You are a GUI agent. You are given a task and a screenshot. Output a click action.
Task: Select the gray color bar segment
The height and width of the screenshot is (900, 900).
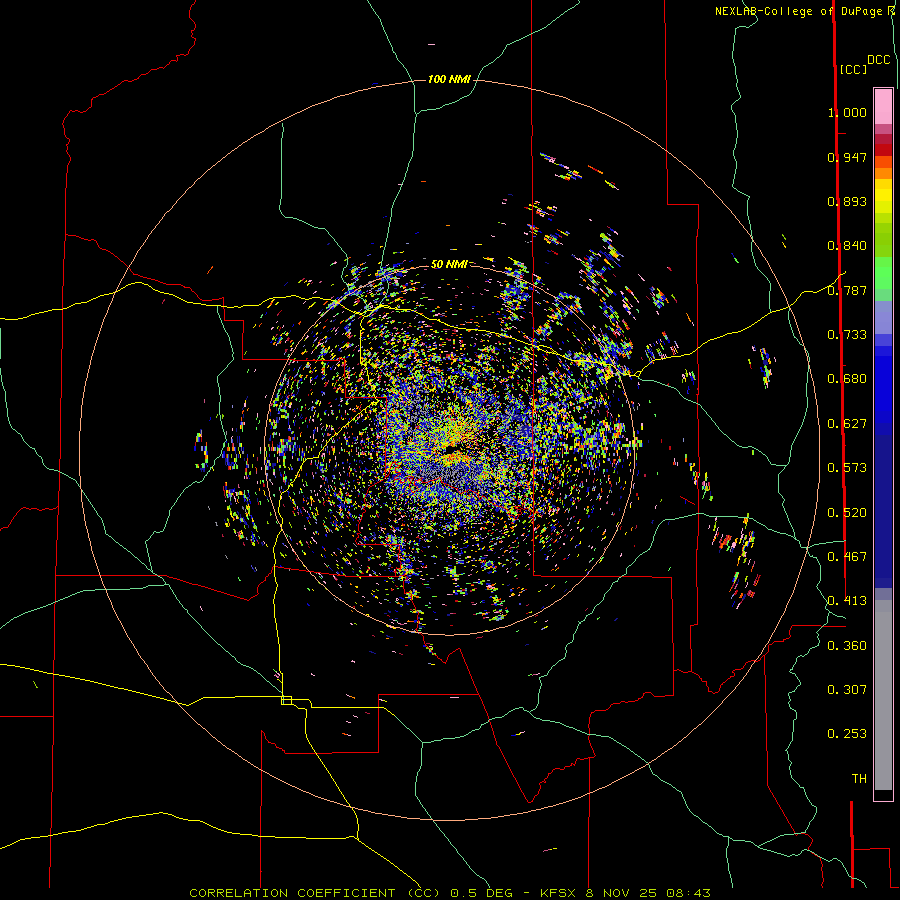tap(883, 695)
